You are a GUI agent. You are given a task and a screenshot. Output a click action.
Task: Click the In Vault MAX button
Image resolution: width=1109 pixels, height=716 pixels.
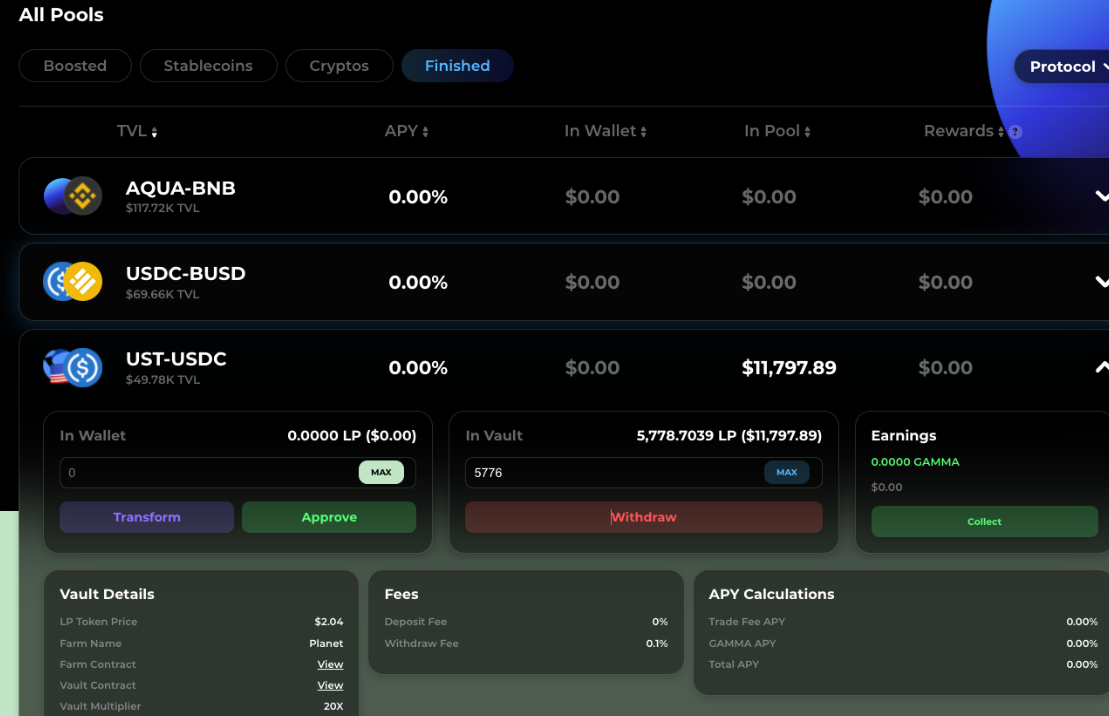787,472
